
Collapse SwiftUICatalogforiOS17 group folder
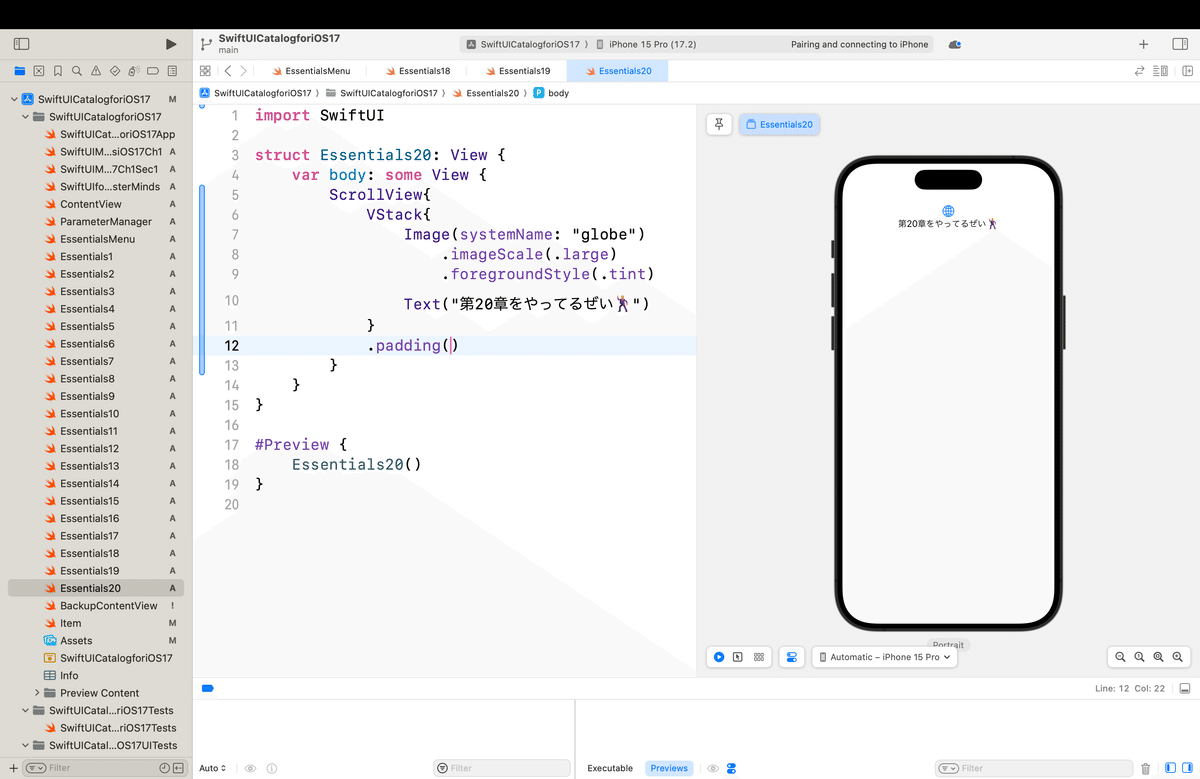(26, 117)
